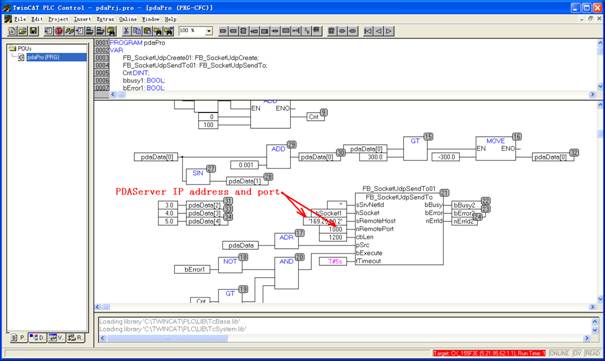Click the Open project toolbar icon
This screenshot has width=605, height=361.
click(x=23, y=31)
